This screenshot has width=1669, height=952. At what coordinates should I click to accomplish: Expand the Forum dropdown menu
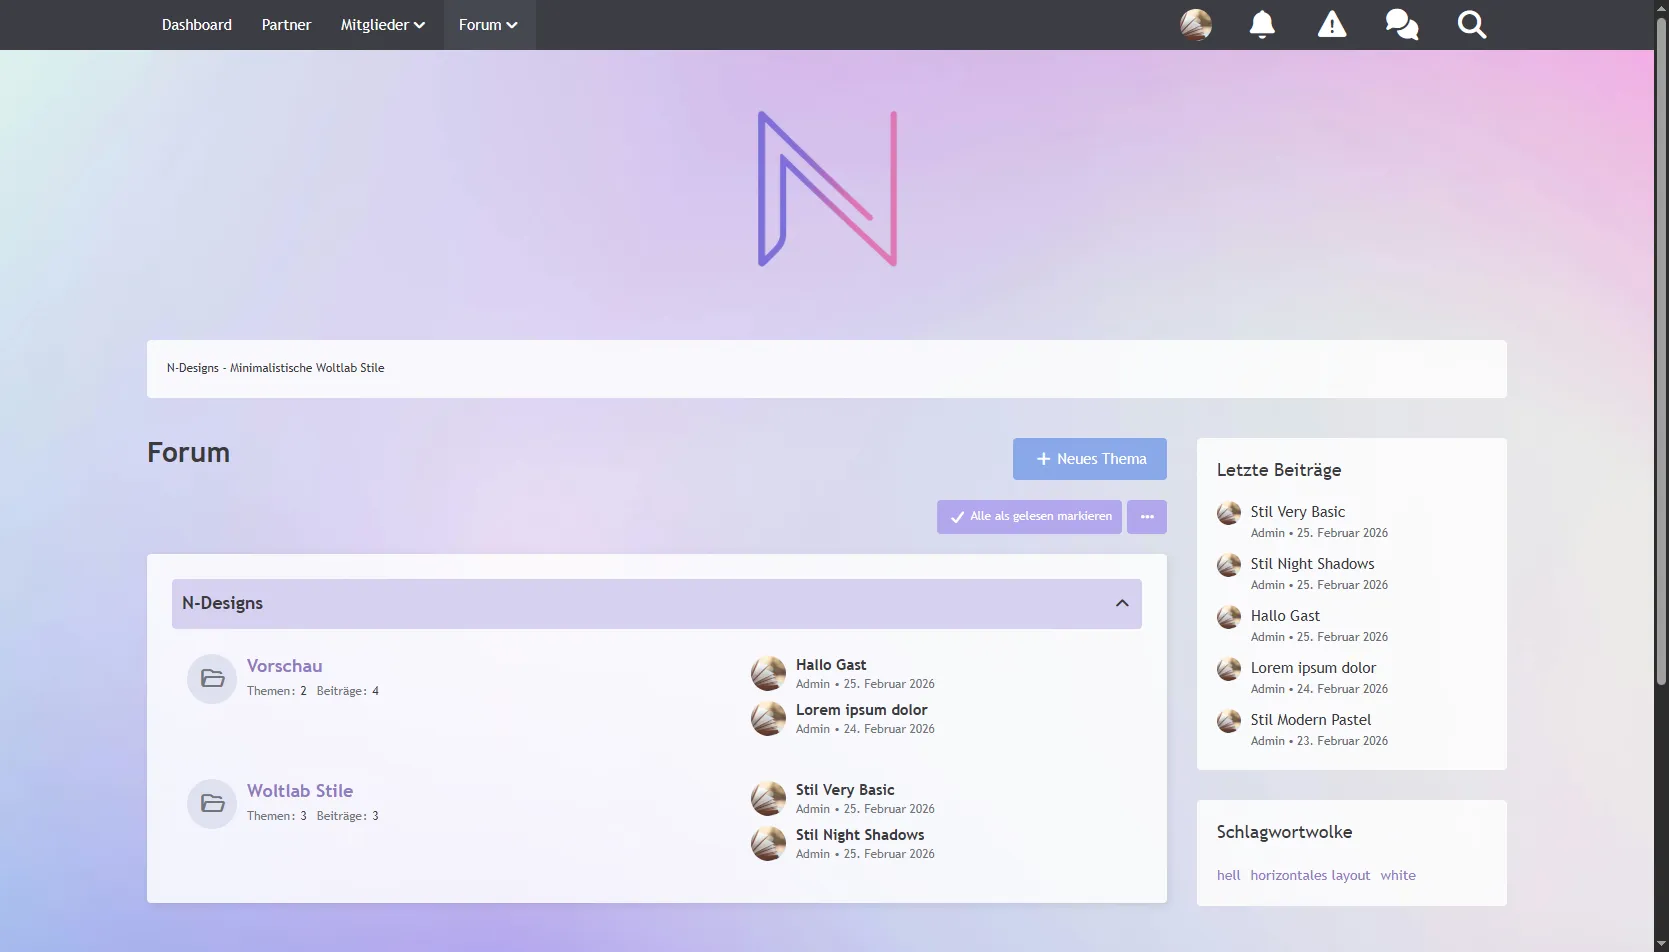pos(488,25)
